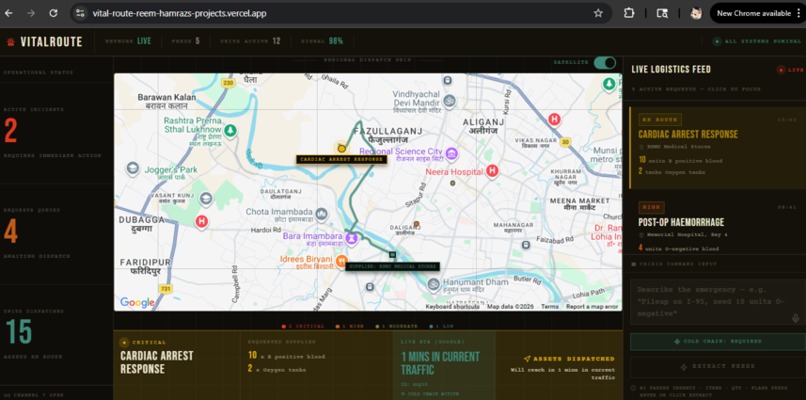Click the VitalRoute logo icon
The image size is (806, 400).
(x=10, y=42)
